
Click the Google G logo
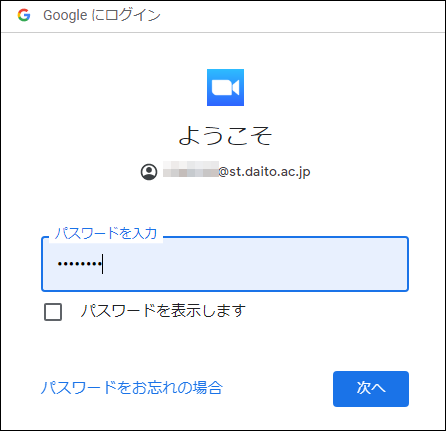click(x=24, y=15)
